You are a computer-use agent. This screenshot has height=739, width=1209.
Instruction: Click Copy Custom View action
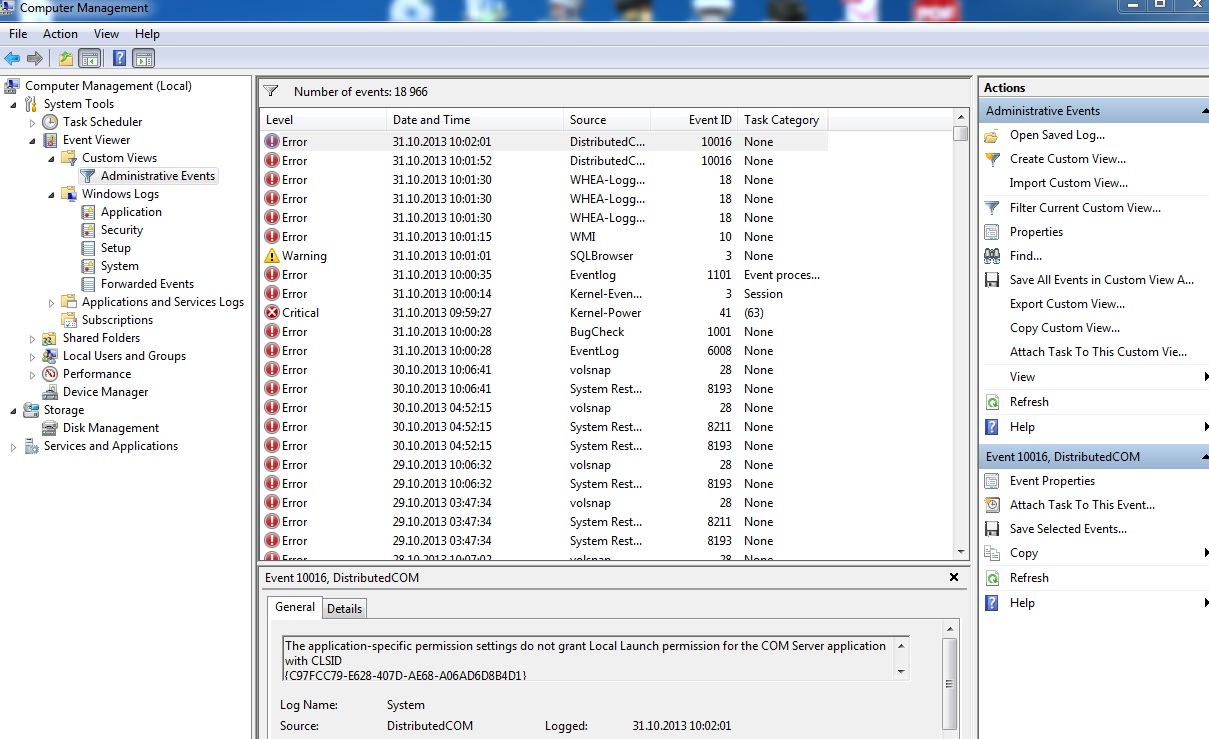pos(1064,328)
